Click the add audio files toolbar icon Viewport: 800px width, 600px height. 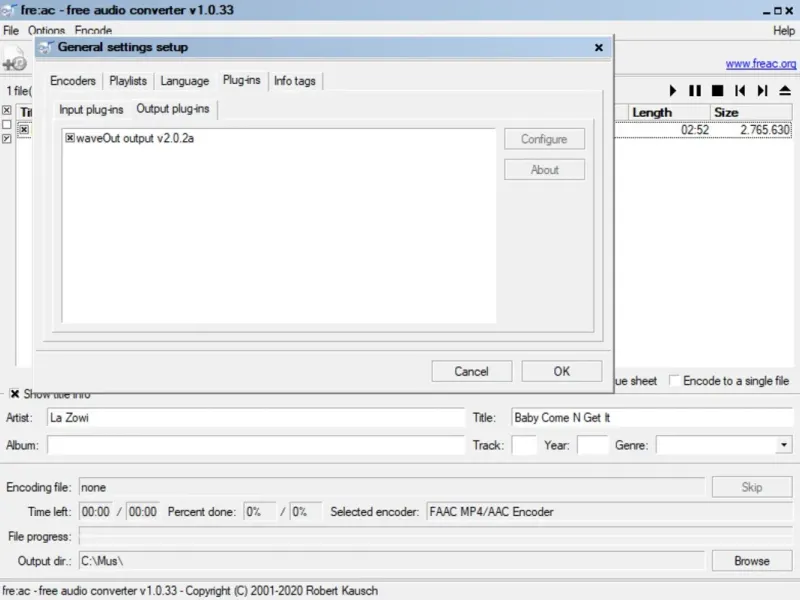14,60
